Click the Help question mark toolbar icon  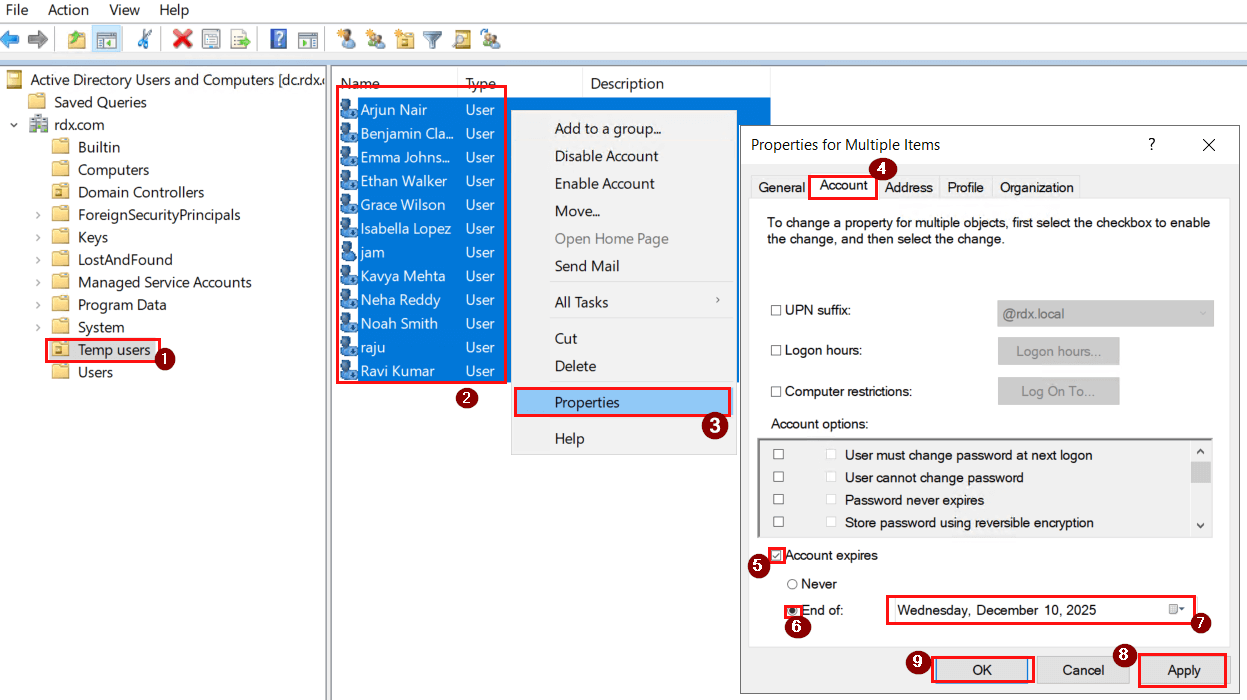click(x=280, y=39)
